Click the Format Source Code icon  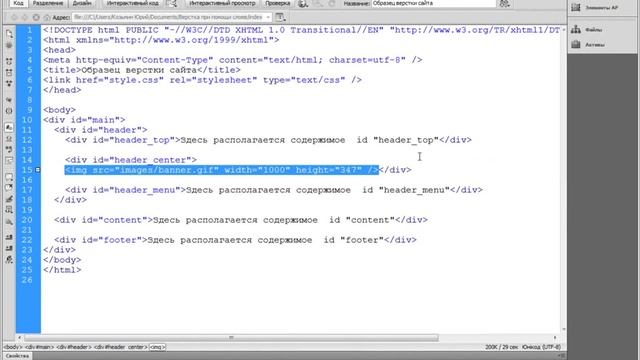point(9,259)
